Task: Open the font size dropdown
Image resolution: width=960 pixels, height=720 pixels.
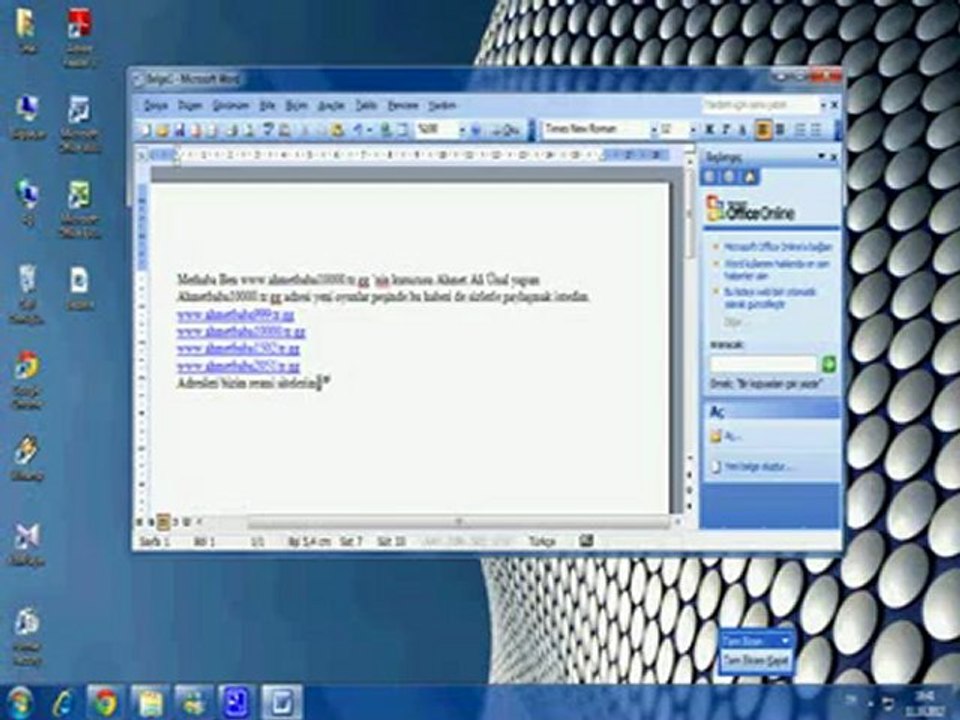Action: tap(692, 130)
